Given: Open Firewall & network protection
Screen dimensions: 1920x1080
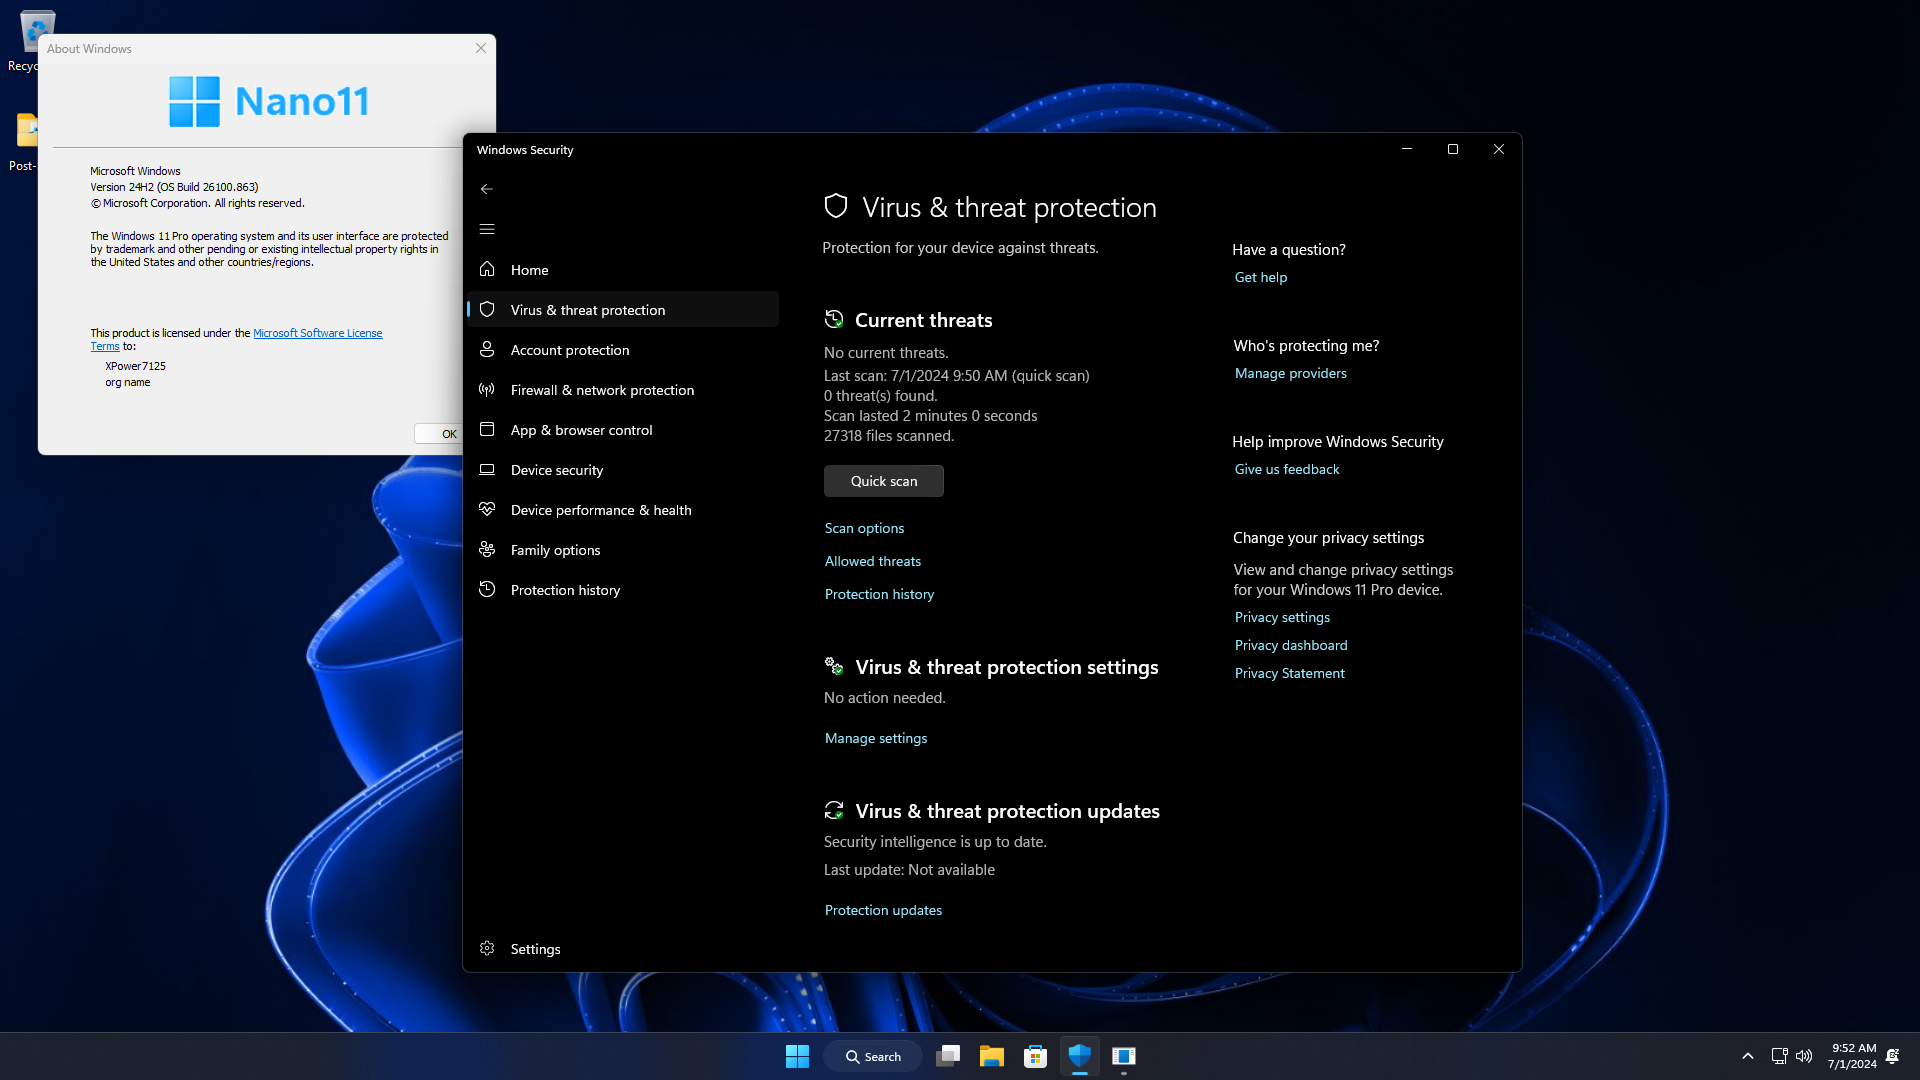Looking at the screenshot, I should point(601,390).
